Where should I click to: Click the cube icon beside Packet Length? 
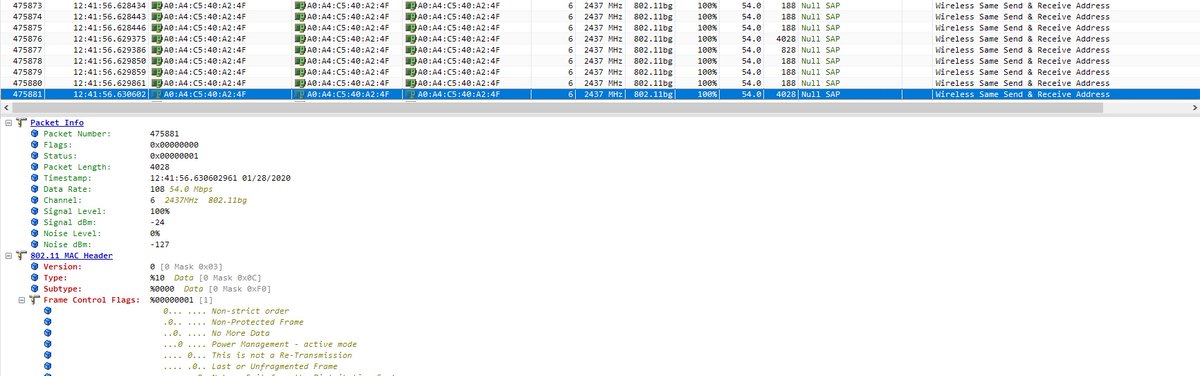(x=35, y=167)
